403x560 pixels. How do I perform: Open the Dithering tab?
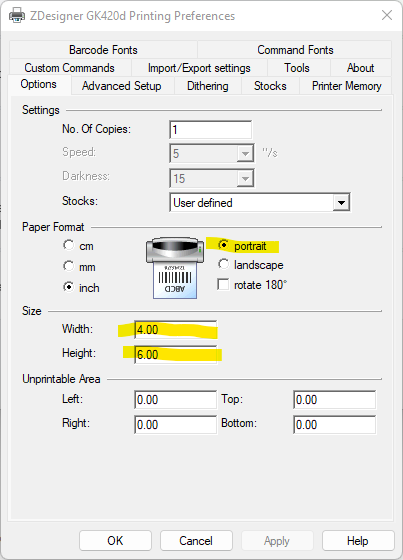pos(208,86)
